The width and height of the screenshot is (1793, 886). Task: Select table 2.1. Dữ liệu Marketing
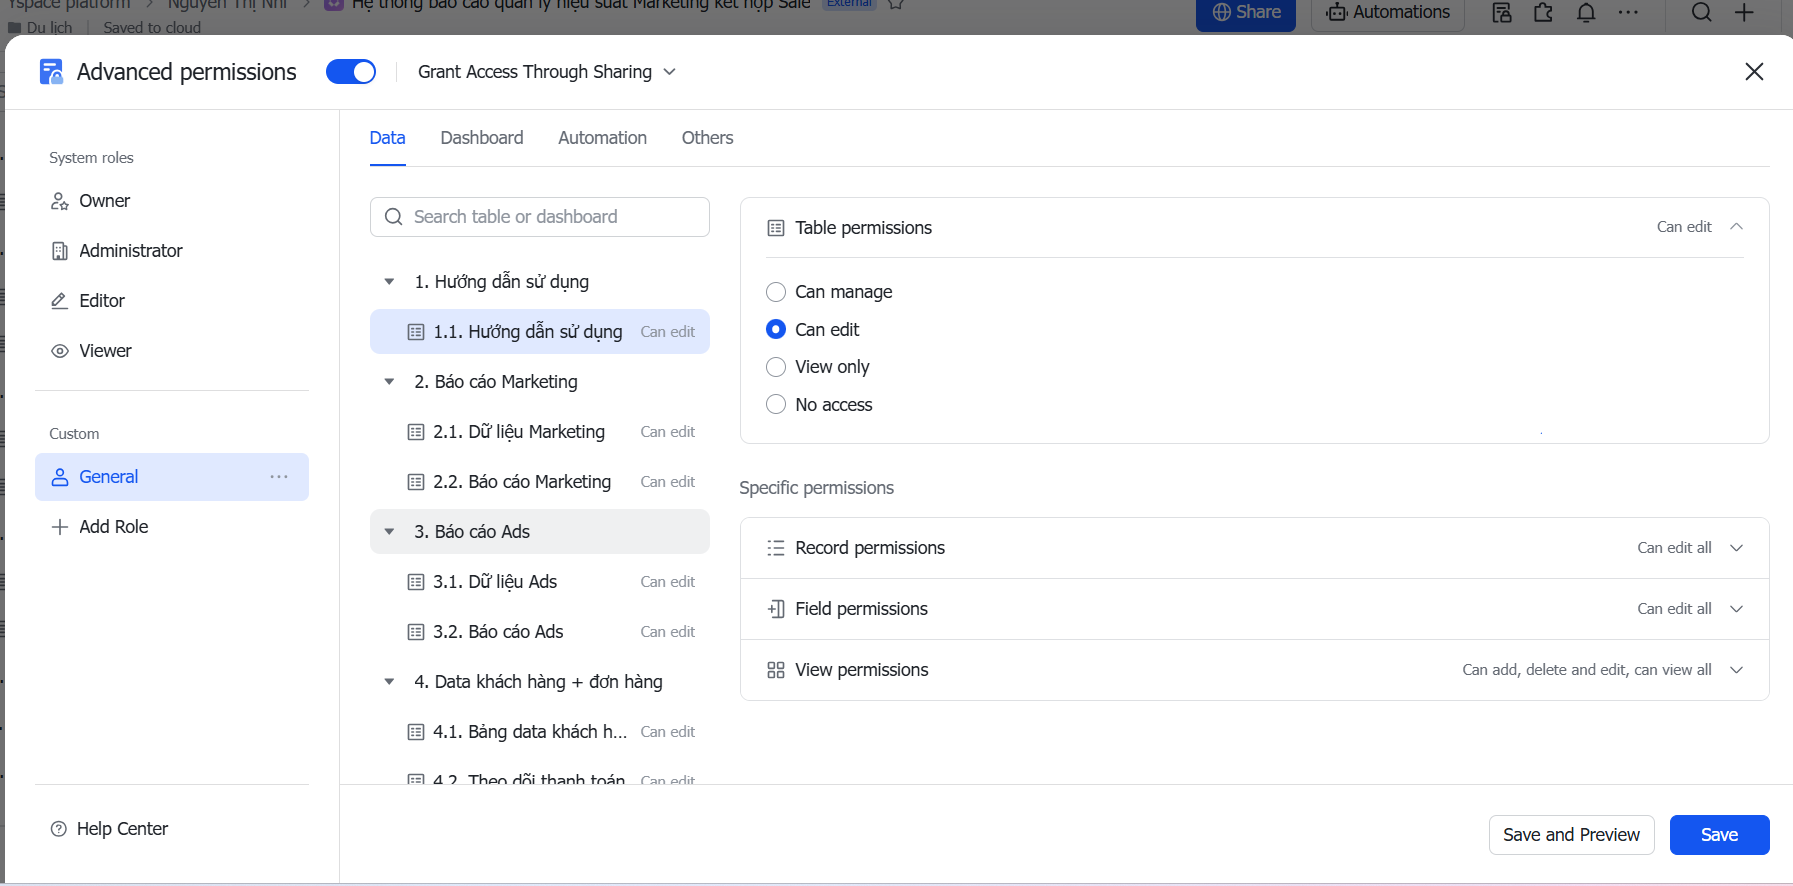click(540, 432)
